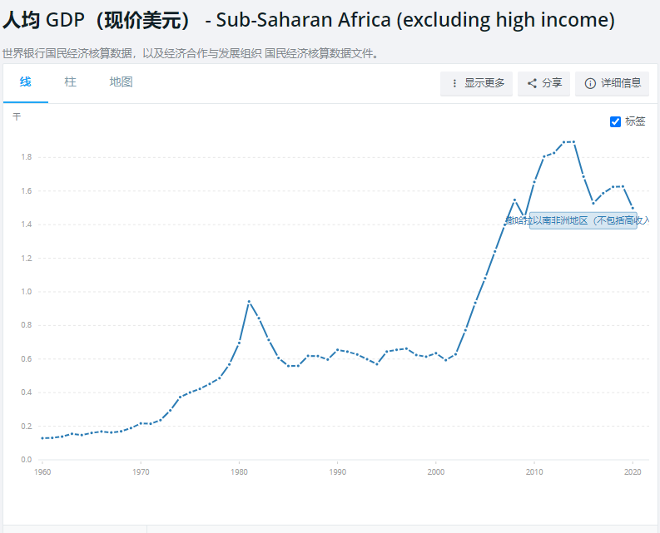Click the info icon for 详细信息
Viewport: 660px width, 533px height.
point(590,83)
